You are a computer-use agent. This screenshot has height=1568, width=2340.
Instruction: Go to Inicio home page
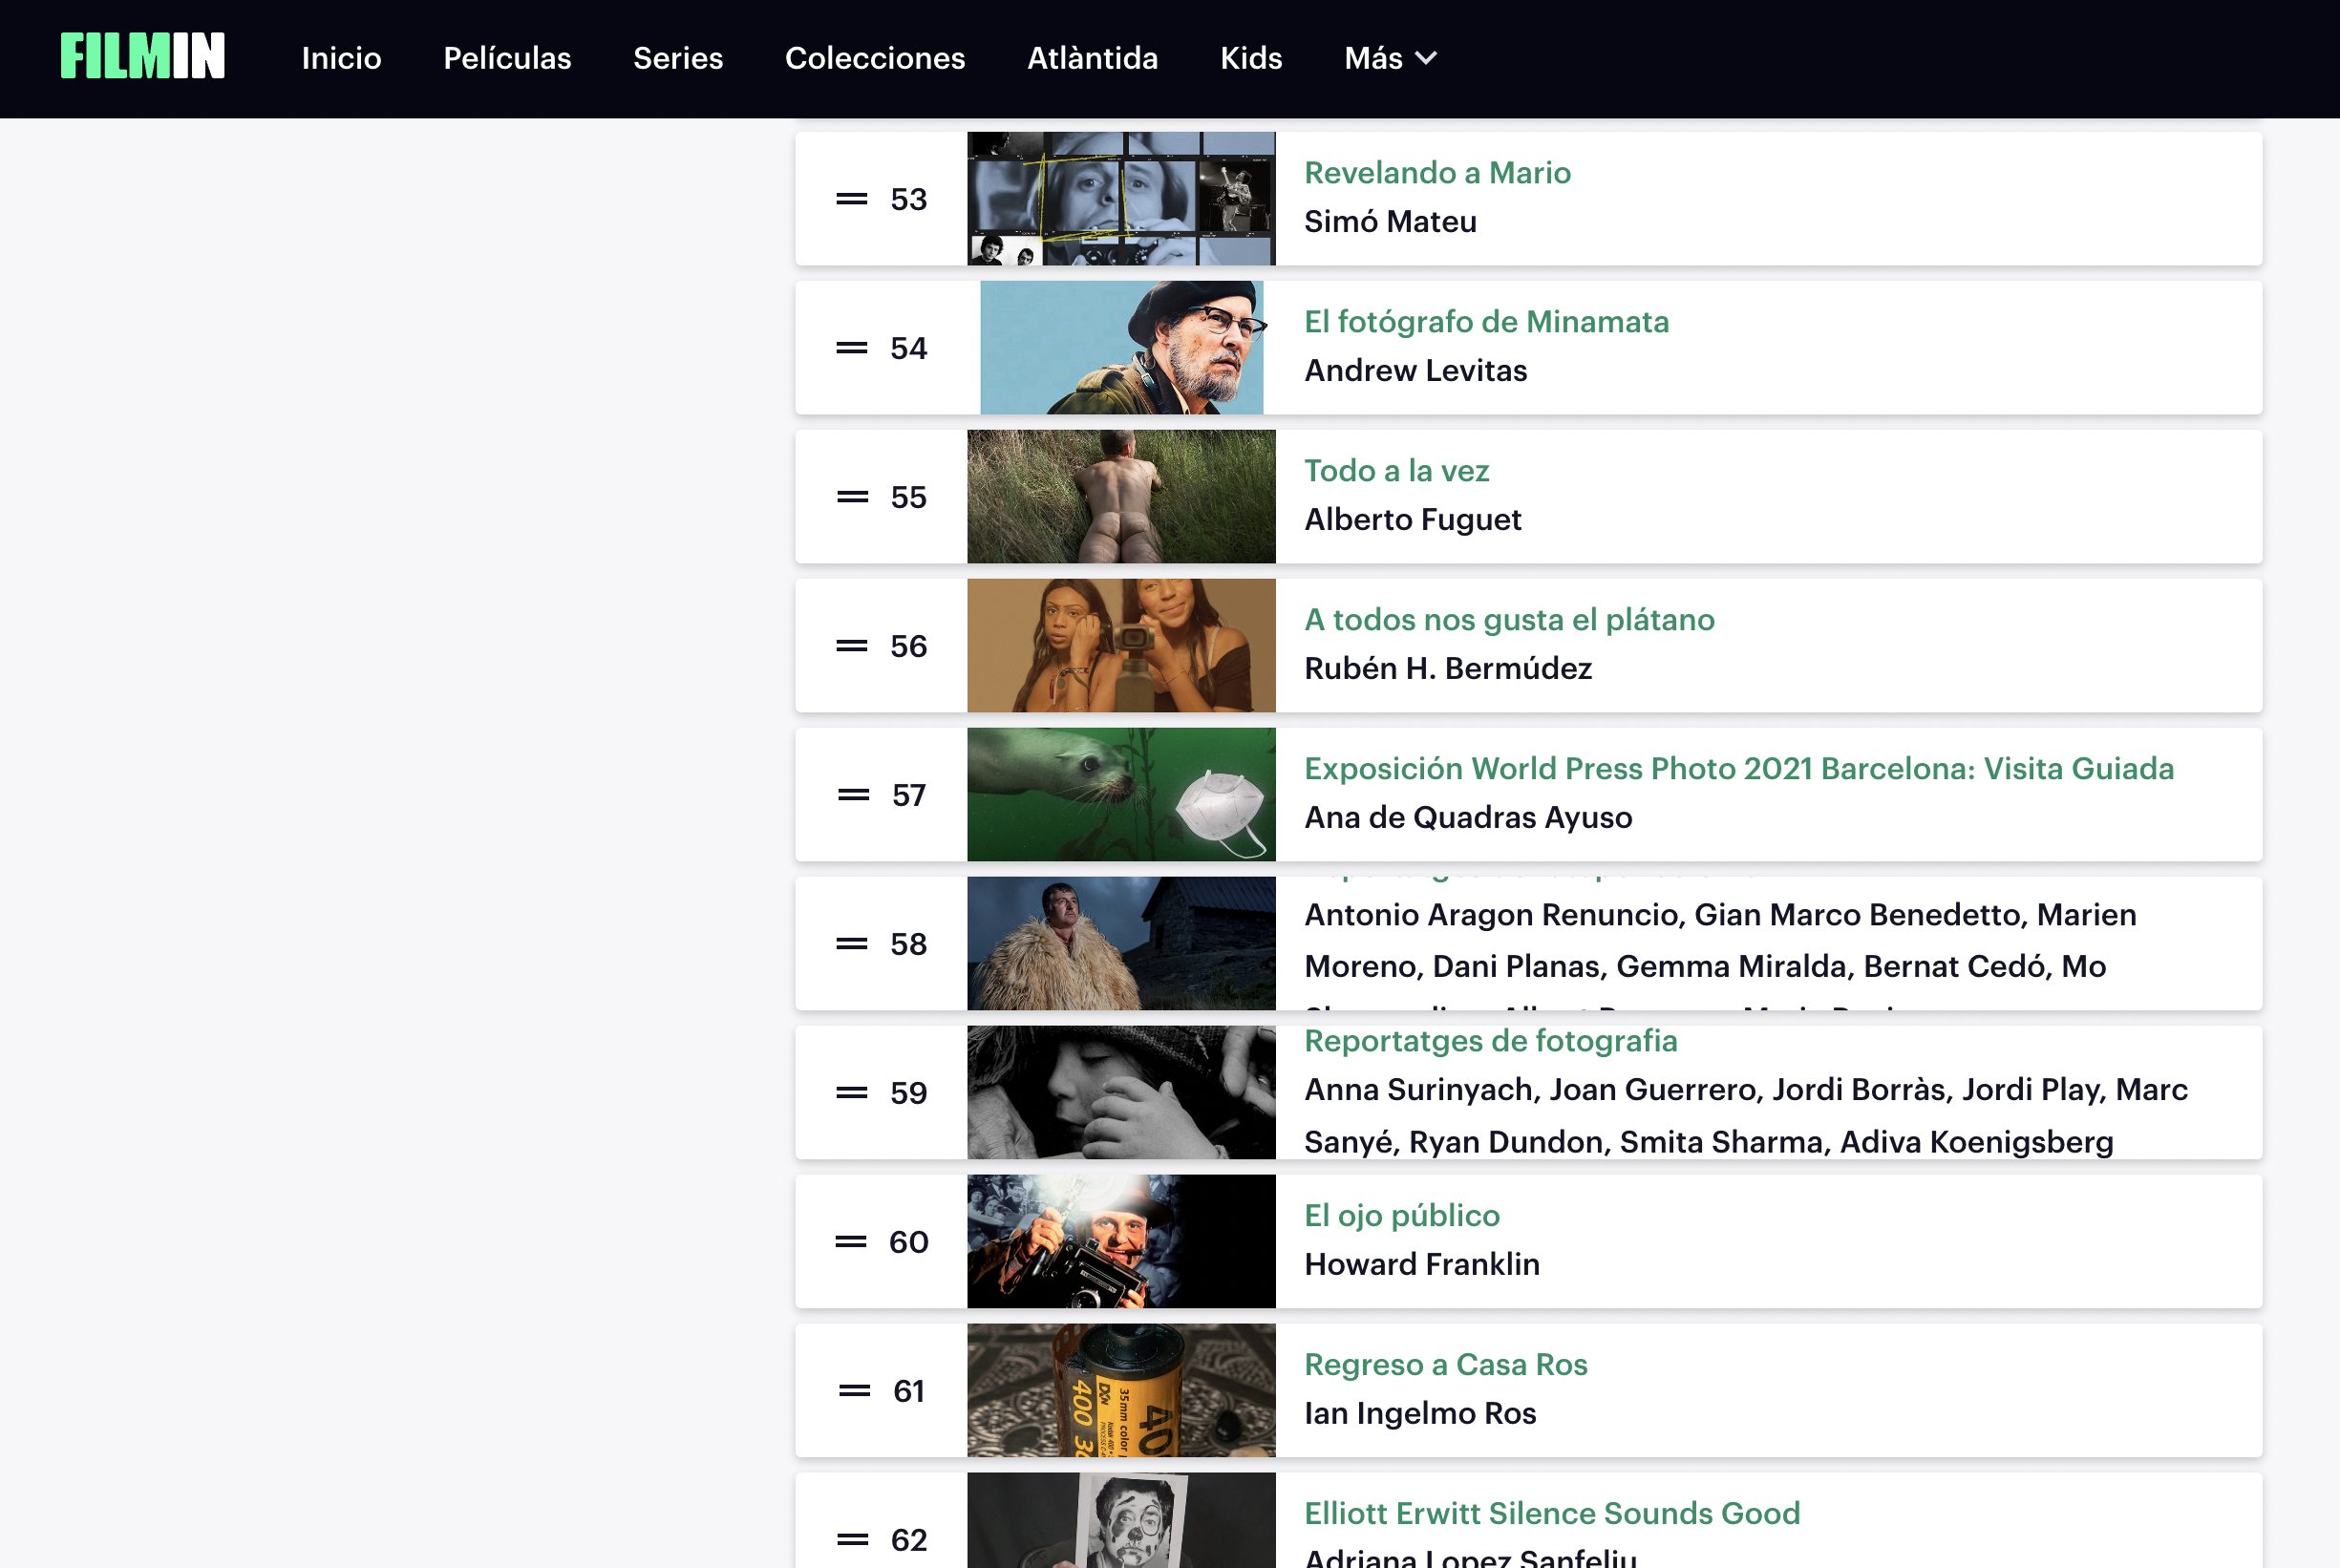pos(341,58)
